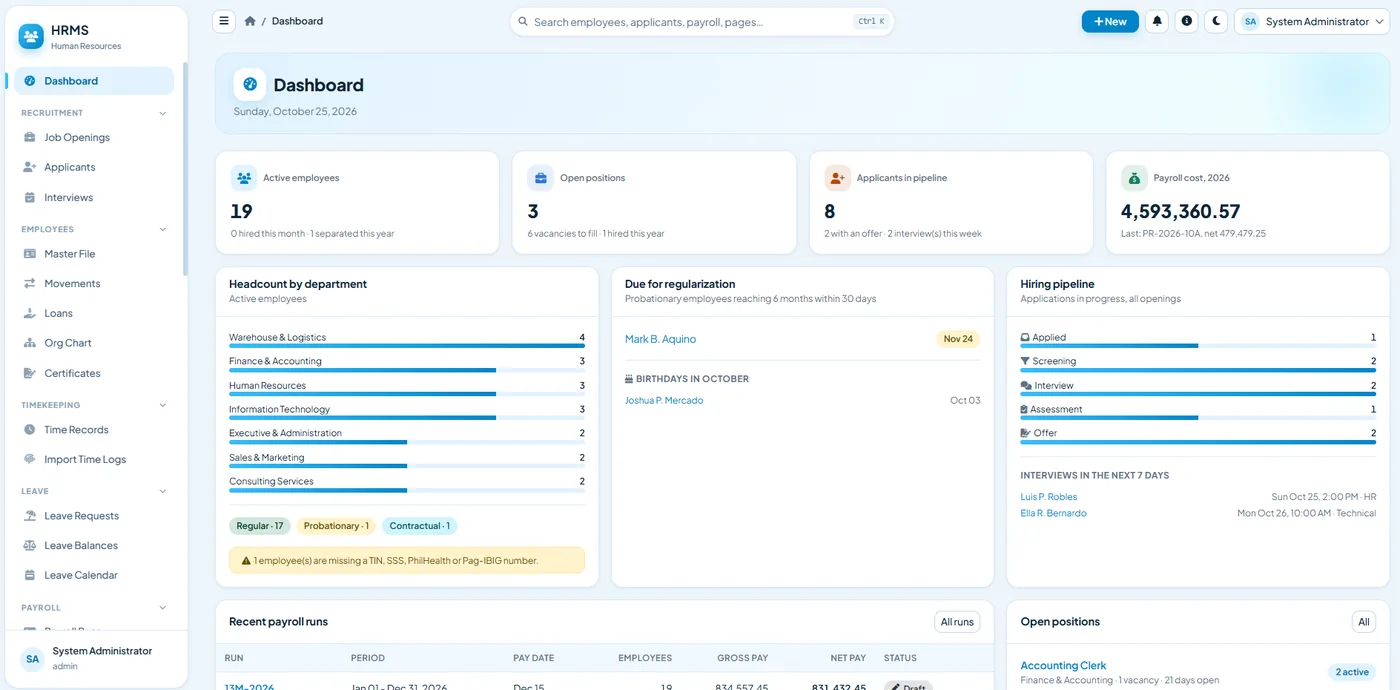Click the Dashboard breadcrumb text
The height and width of the screenshot is (690, 1400).
tap(297, 21)
